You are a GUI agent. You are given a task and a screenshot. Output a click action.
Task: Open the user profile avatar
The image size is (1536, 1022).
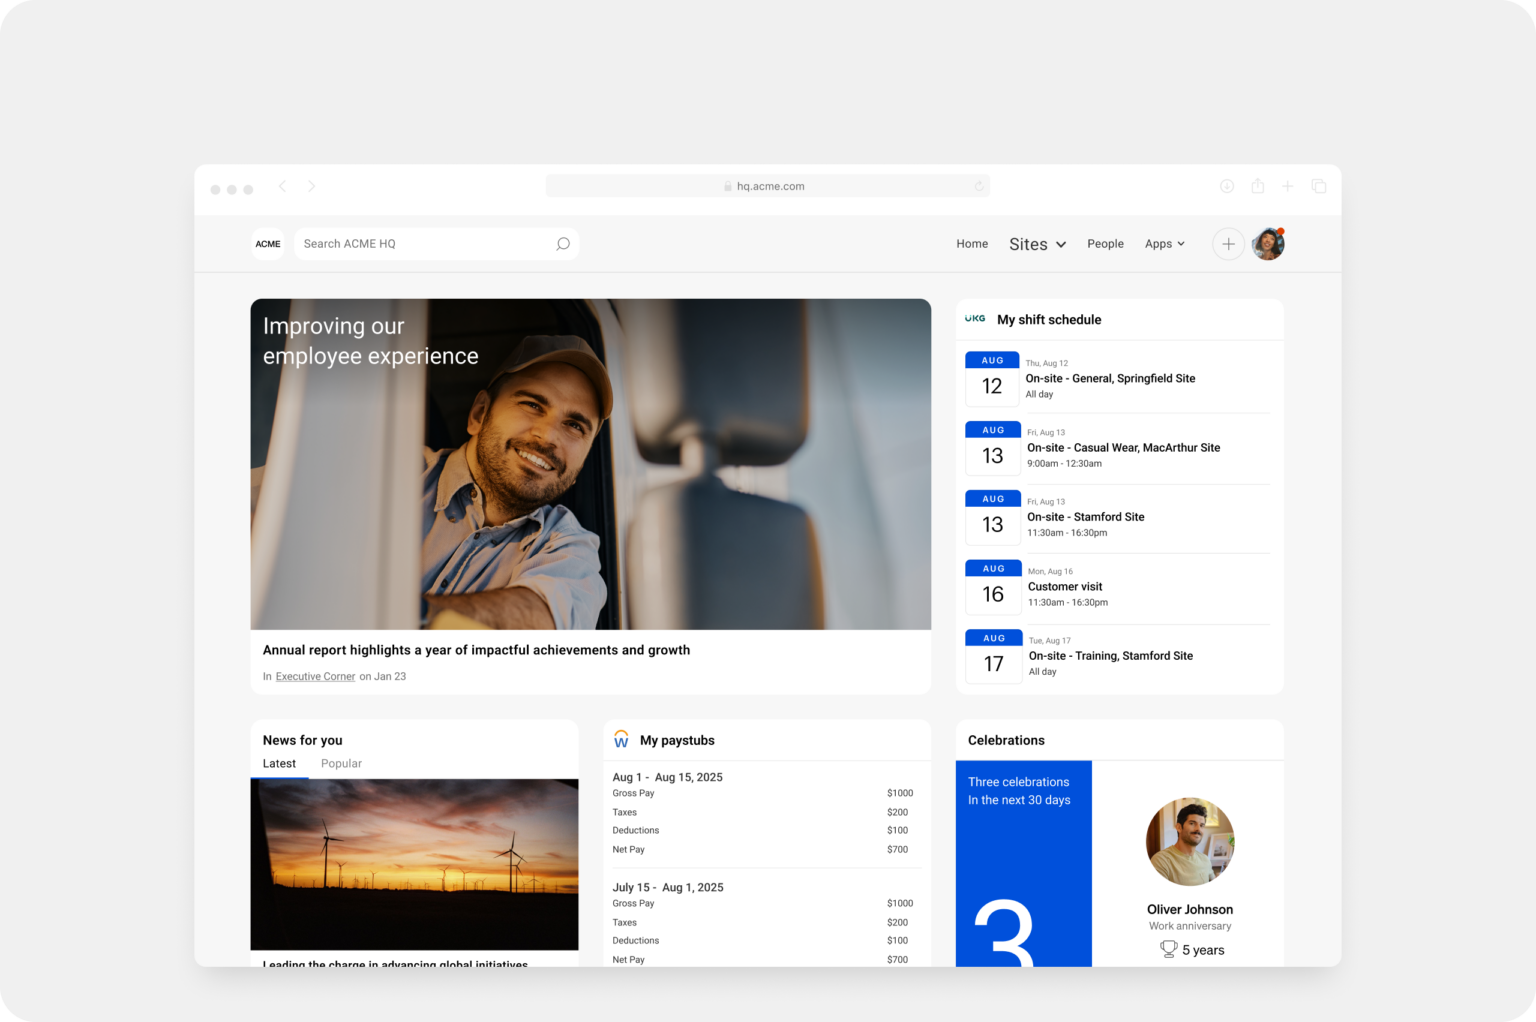coord(1268,244)
